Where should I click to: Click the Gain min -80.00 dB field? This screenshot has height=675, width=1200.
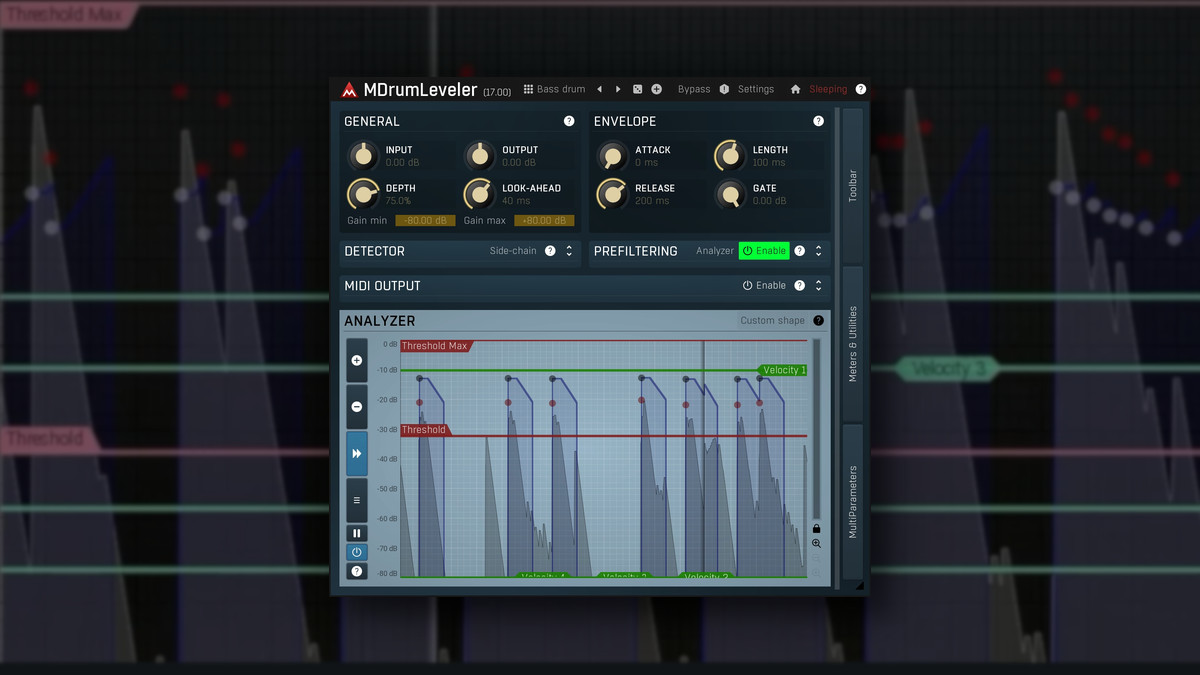point(426,220)
